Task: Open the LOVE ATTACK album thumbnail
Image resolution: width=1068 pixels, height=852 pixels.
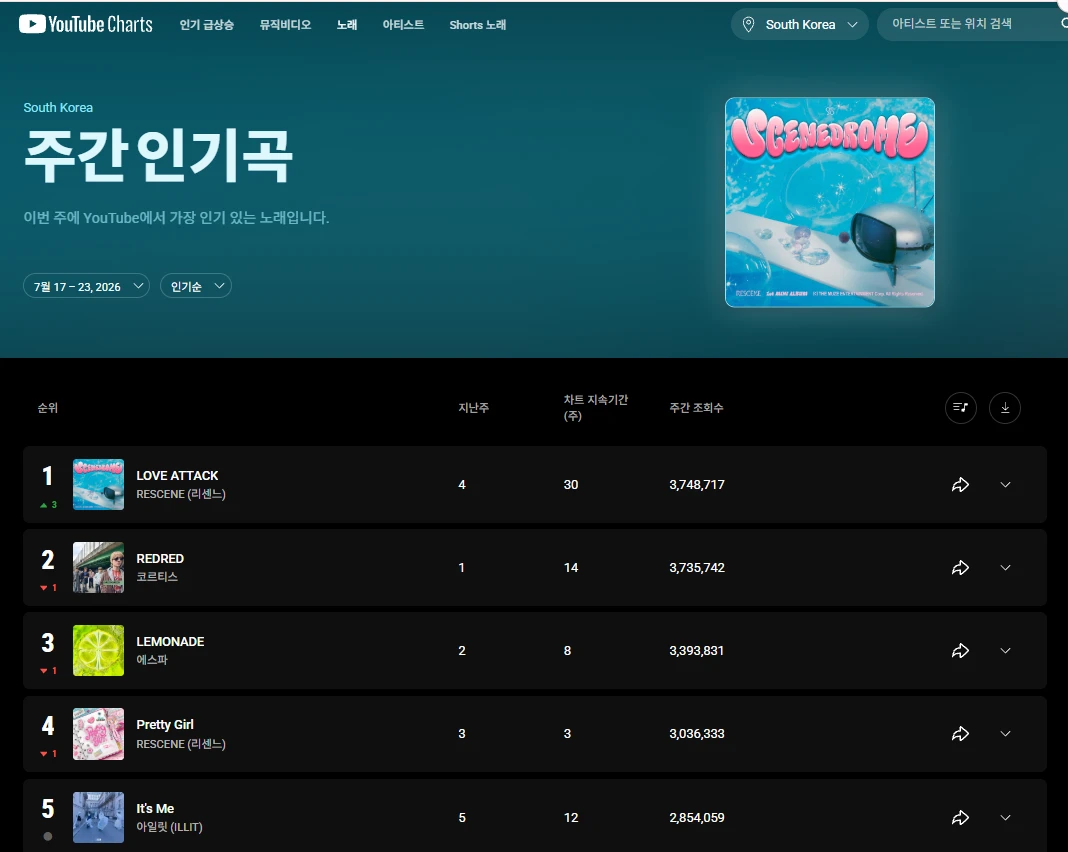Action: 98,484
